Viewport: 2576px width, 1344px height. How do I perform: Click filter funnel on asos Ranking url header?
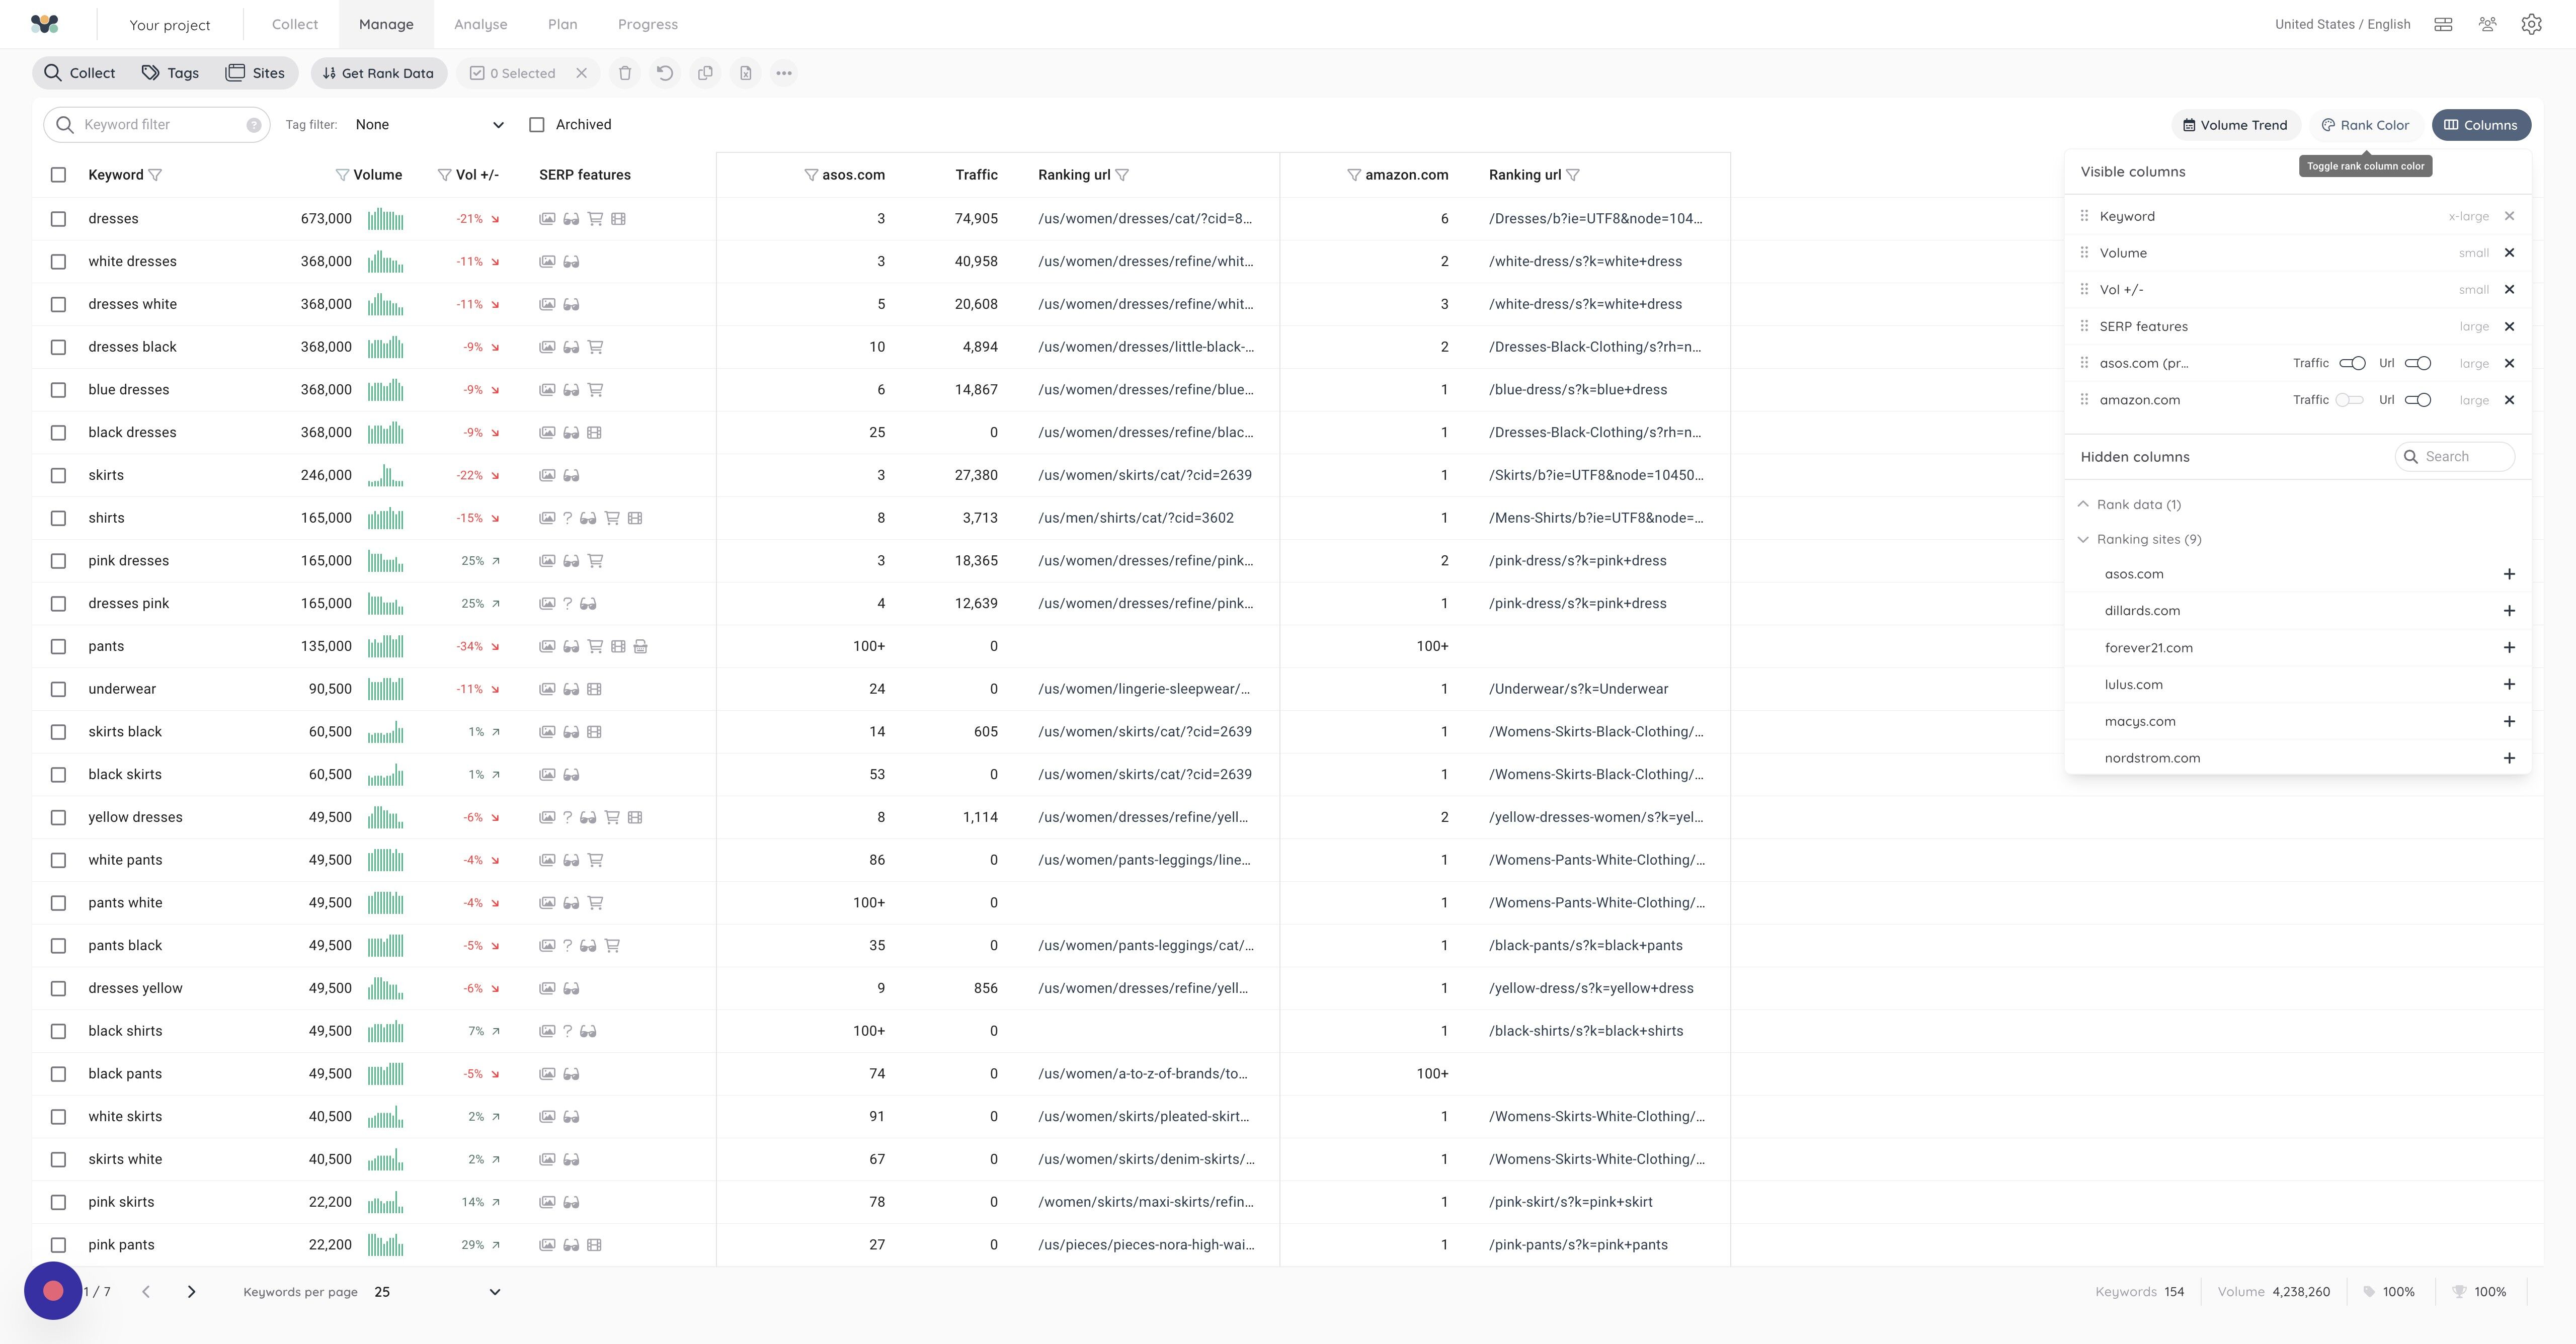click(1122, 175)
